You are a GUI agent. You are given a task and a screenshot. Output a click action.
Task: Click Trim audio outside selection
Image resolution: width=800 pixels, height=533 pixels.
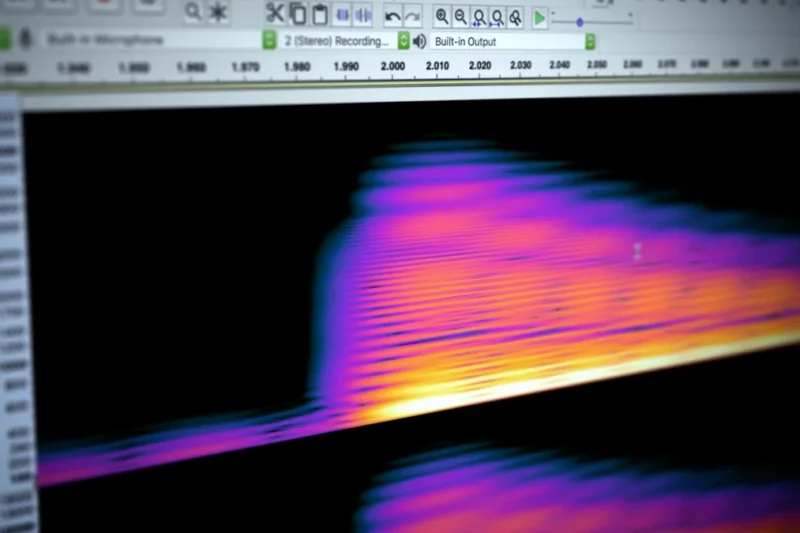(342, 15)
